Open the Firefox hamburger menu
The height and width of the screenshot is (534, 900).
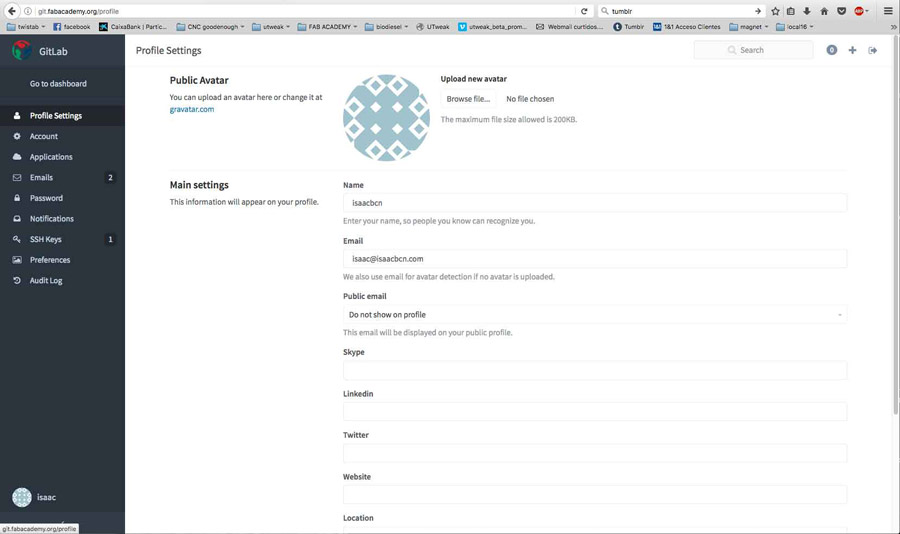(x=888, y=11)
